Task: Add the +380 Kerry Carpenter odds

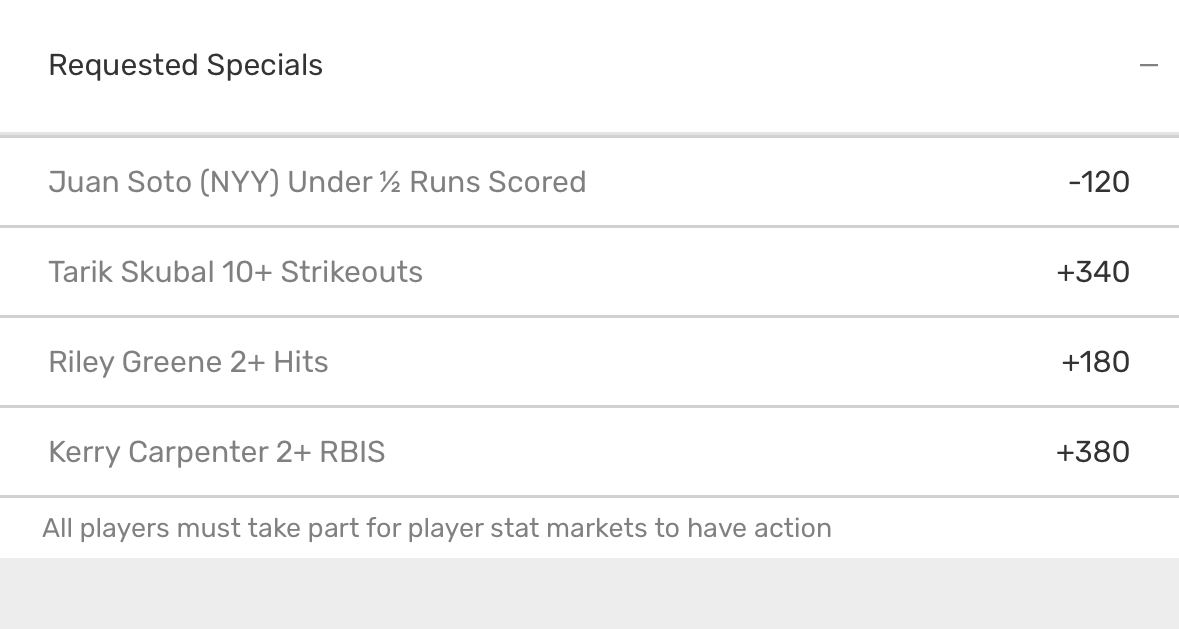Action: (x=1093, y=452)
